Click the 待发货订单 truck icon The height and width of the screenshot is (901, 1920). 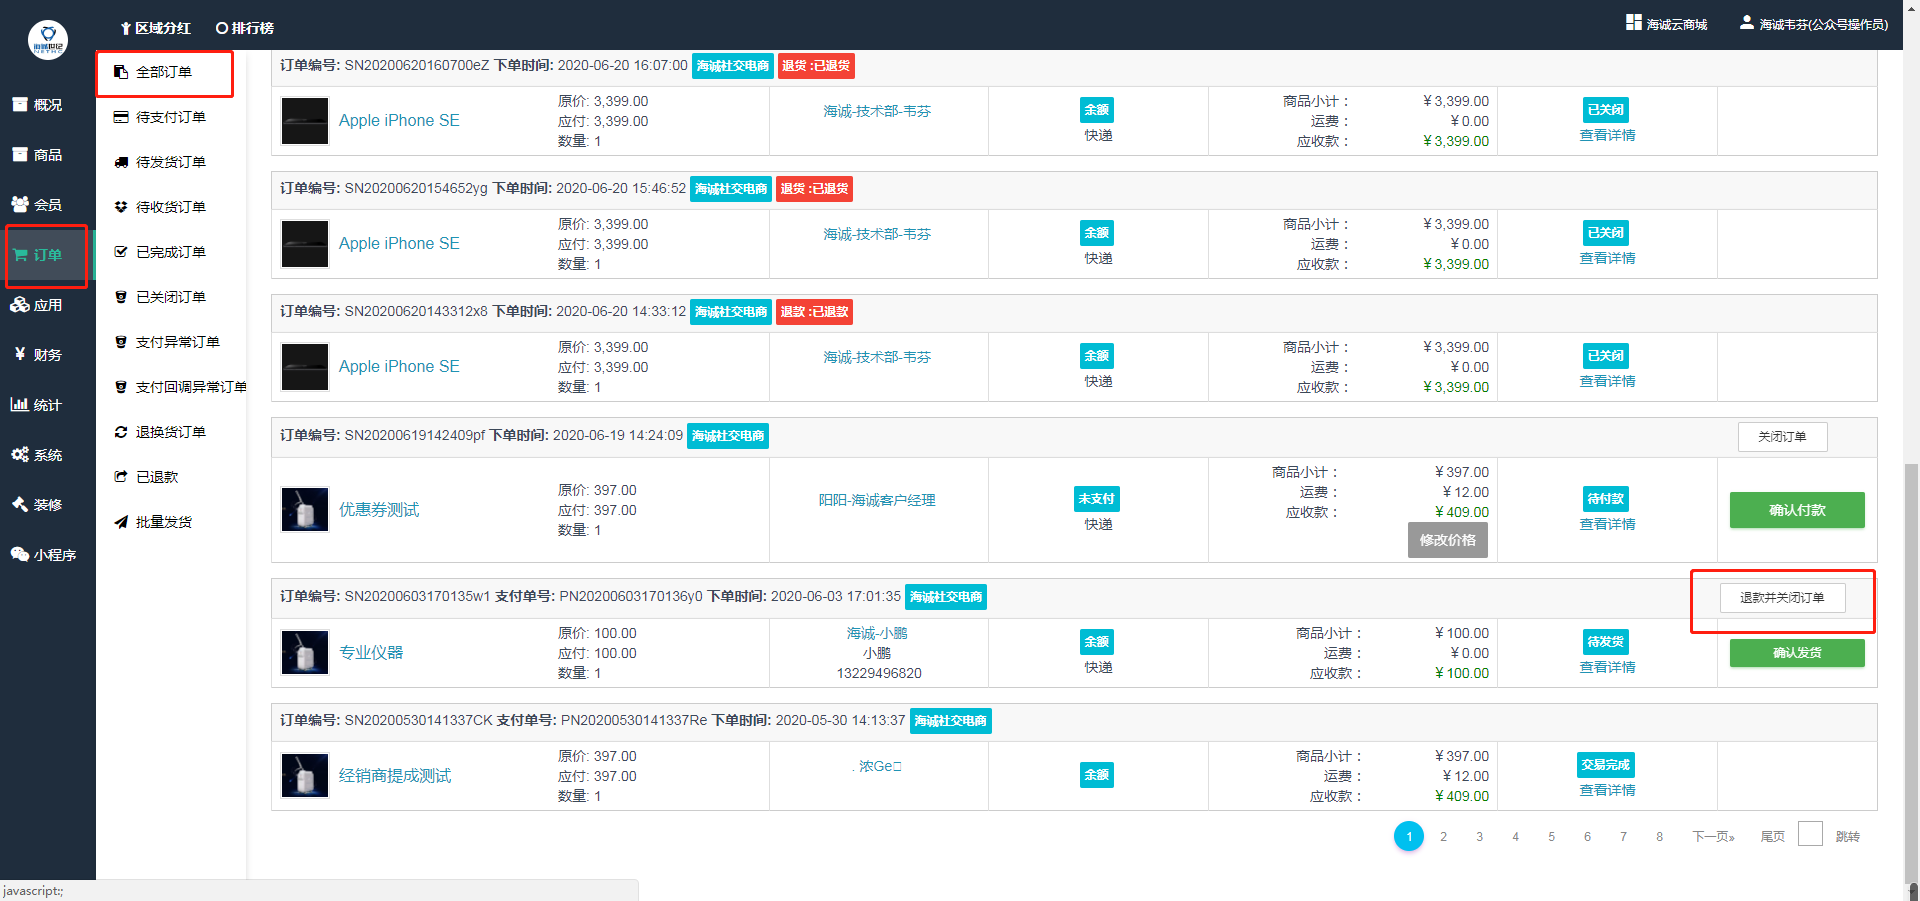click(x=121, y=162)
